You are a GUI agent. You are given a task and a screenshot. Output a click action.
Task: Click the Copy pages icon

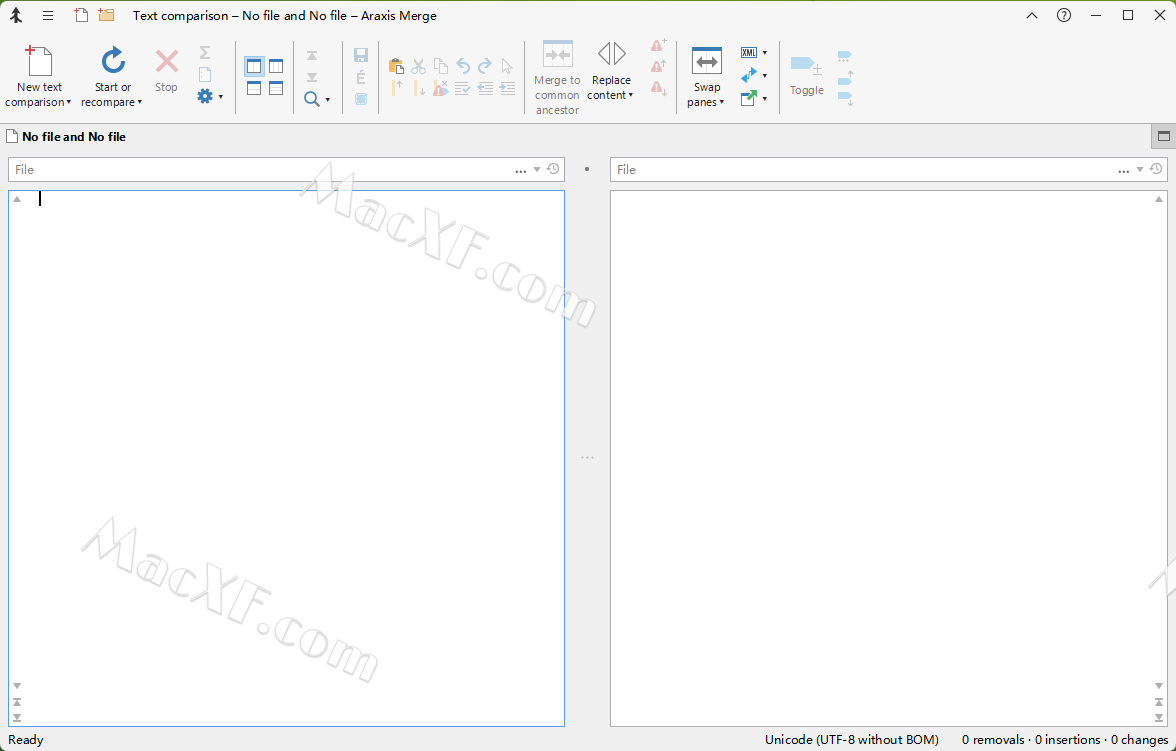(441, 66)
